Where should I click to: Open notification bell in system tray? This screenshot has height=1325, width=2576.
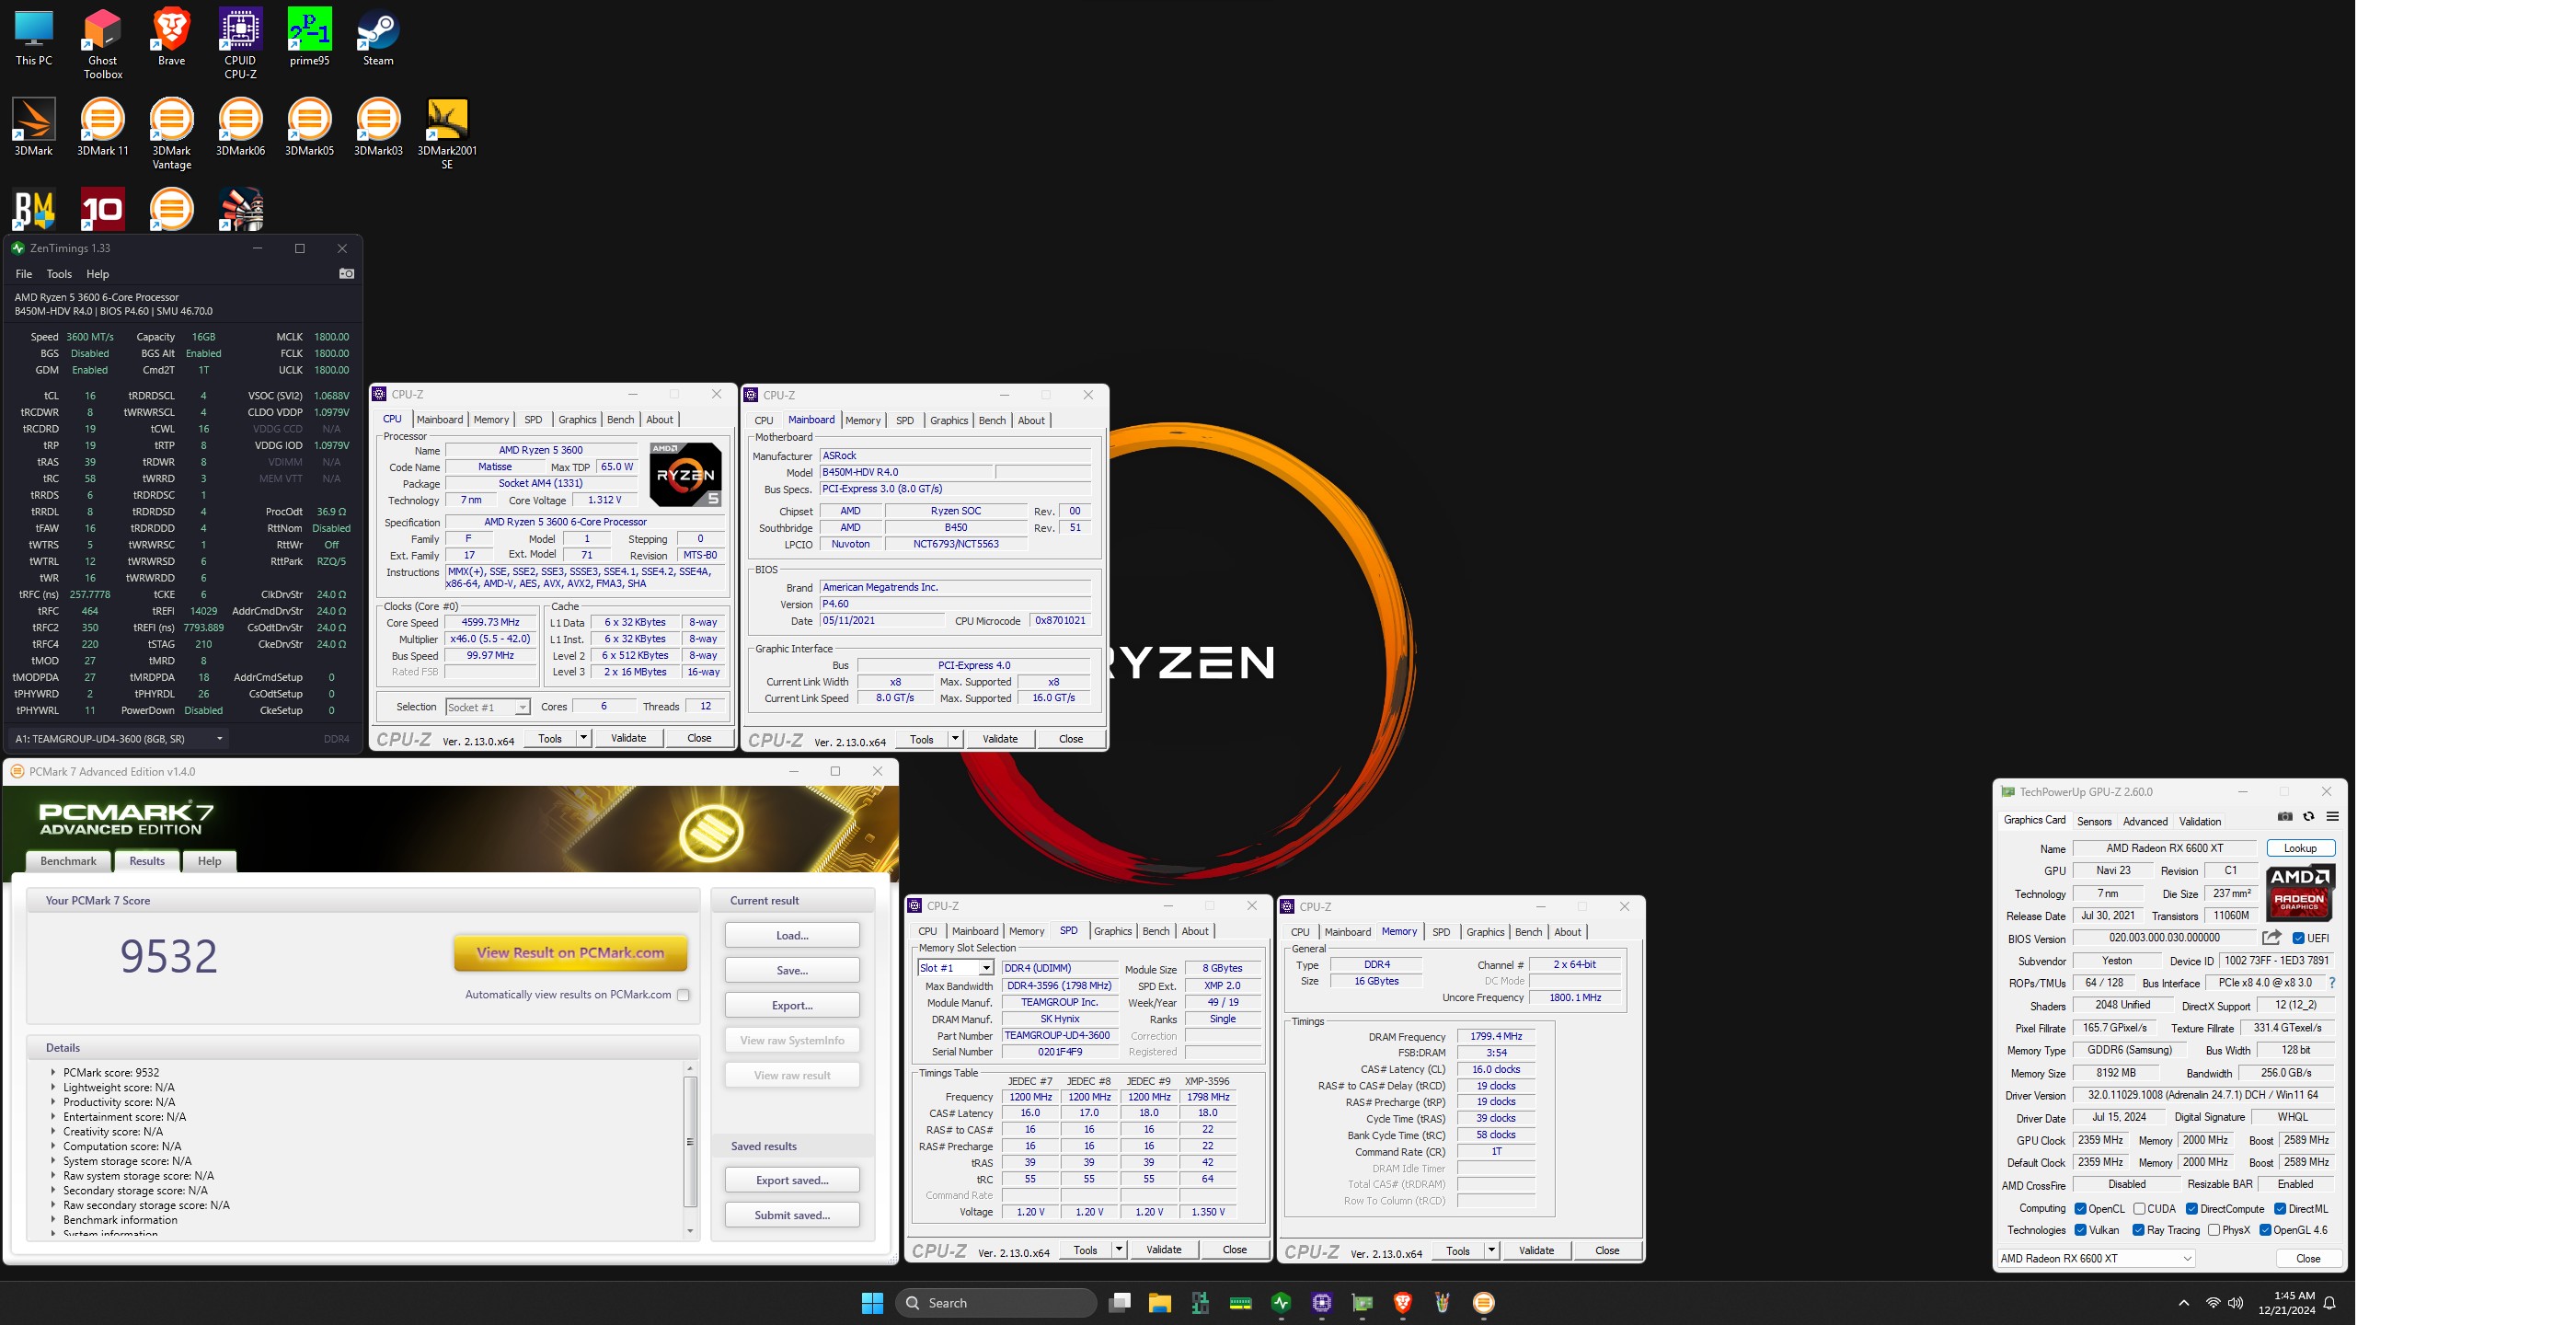coord(2329,1303)
